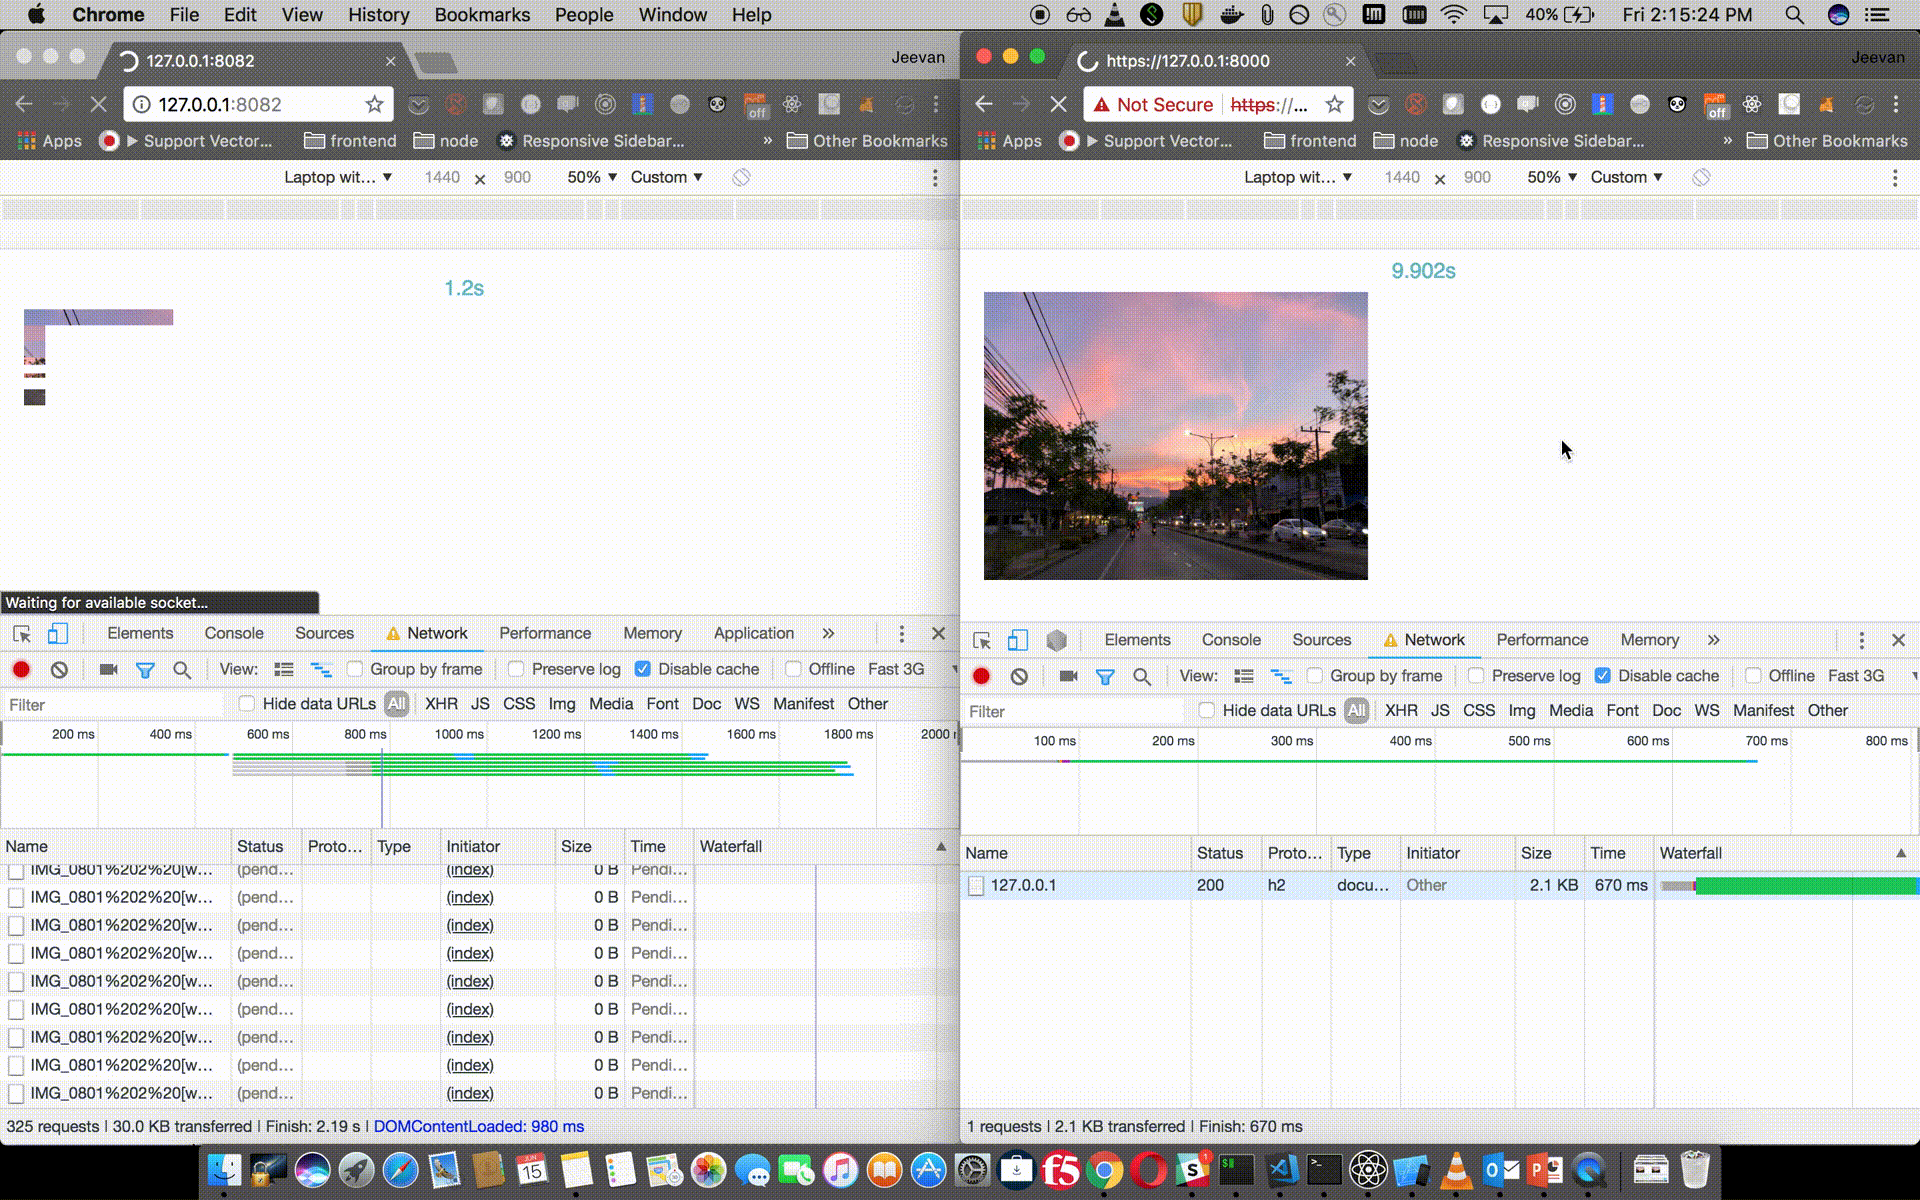Enable Offline checkbox in left DevTools
Image resolution: width=1920 pixels, height=1200 pixels.
(793, 669)
